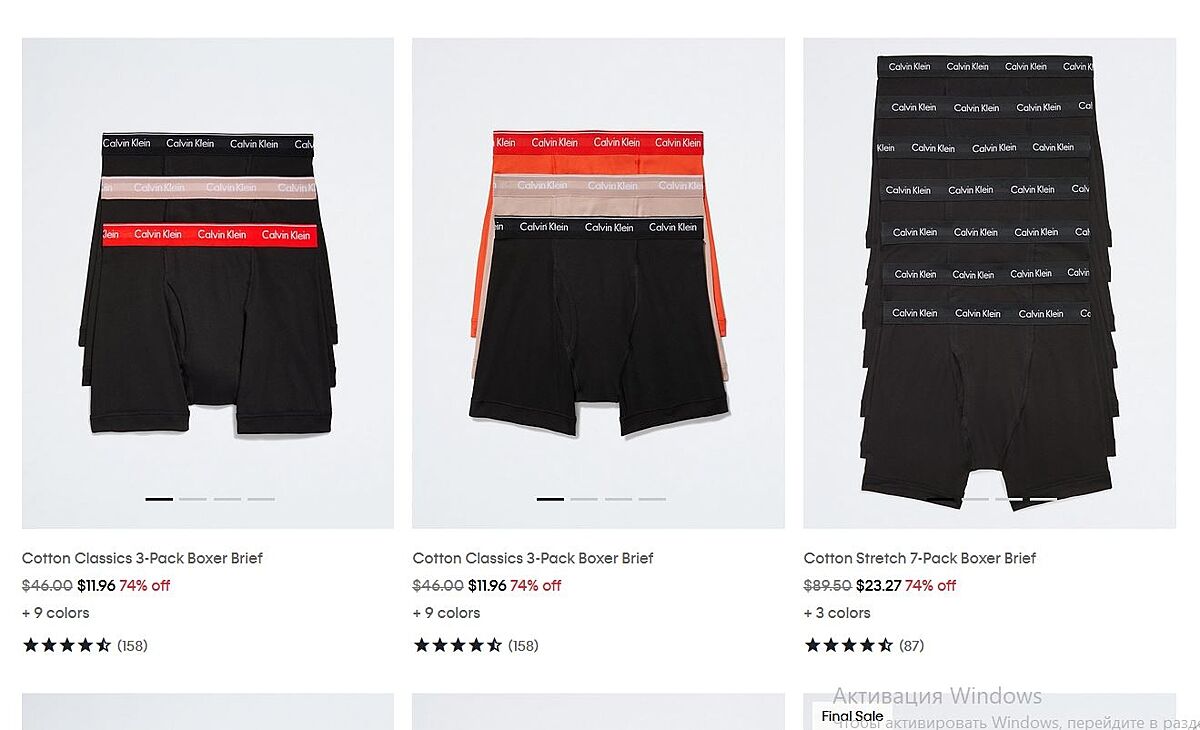This screenshot has height=730, width=1200.
Task: Click first Cotton Classics 3-Pack Boxer Brief title
Action: click(x=142, y=558)
